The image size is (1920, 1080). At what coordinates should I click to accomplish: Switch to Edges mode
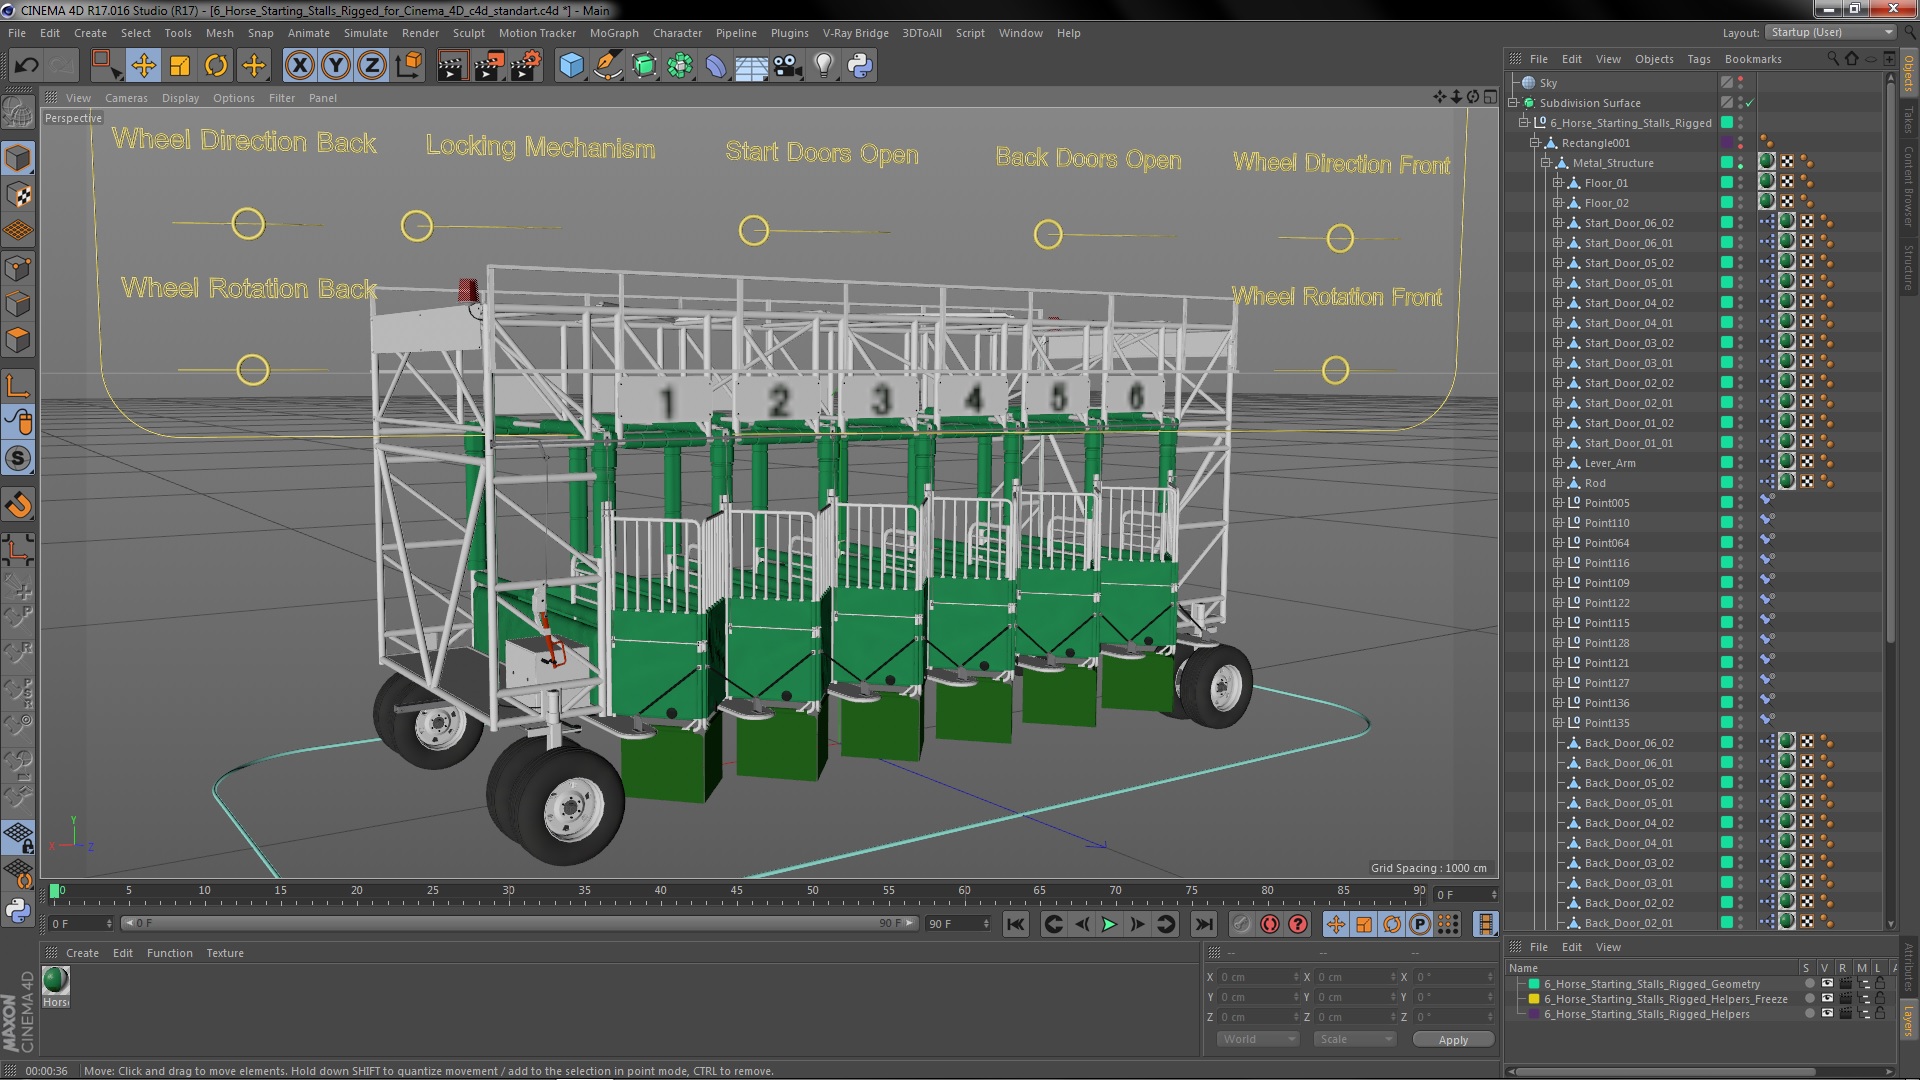point(18,304)
